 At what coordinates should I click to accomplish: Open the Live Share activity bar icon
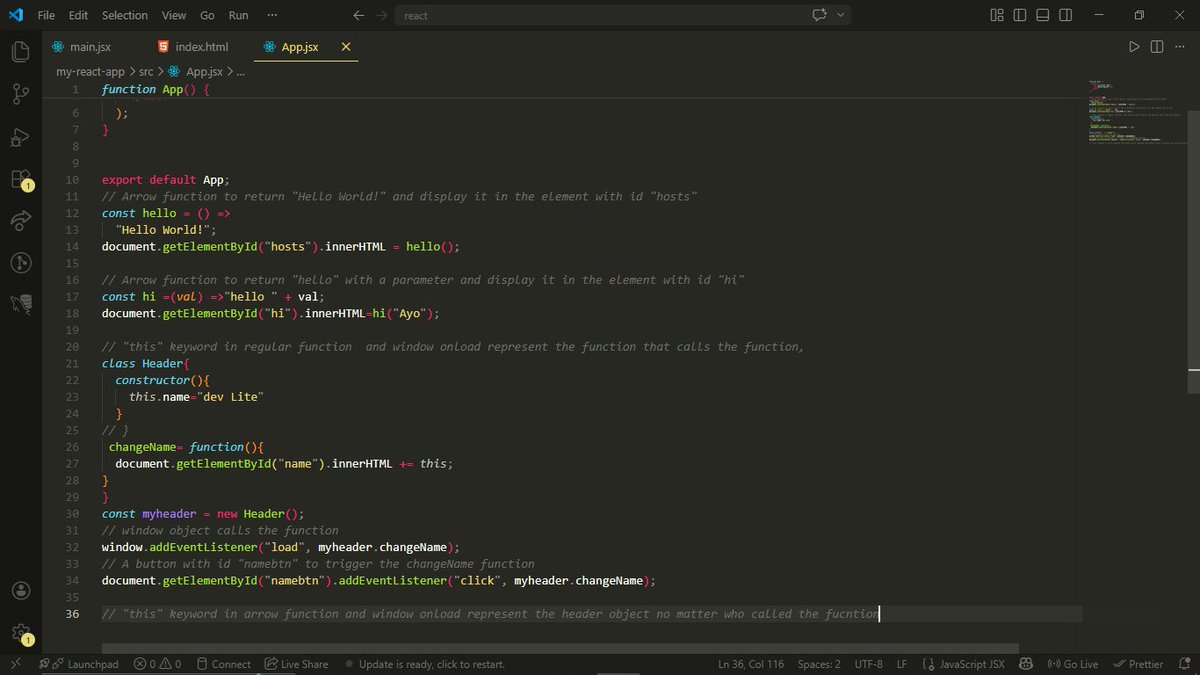pyautogui.click(x=20, y=220)
